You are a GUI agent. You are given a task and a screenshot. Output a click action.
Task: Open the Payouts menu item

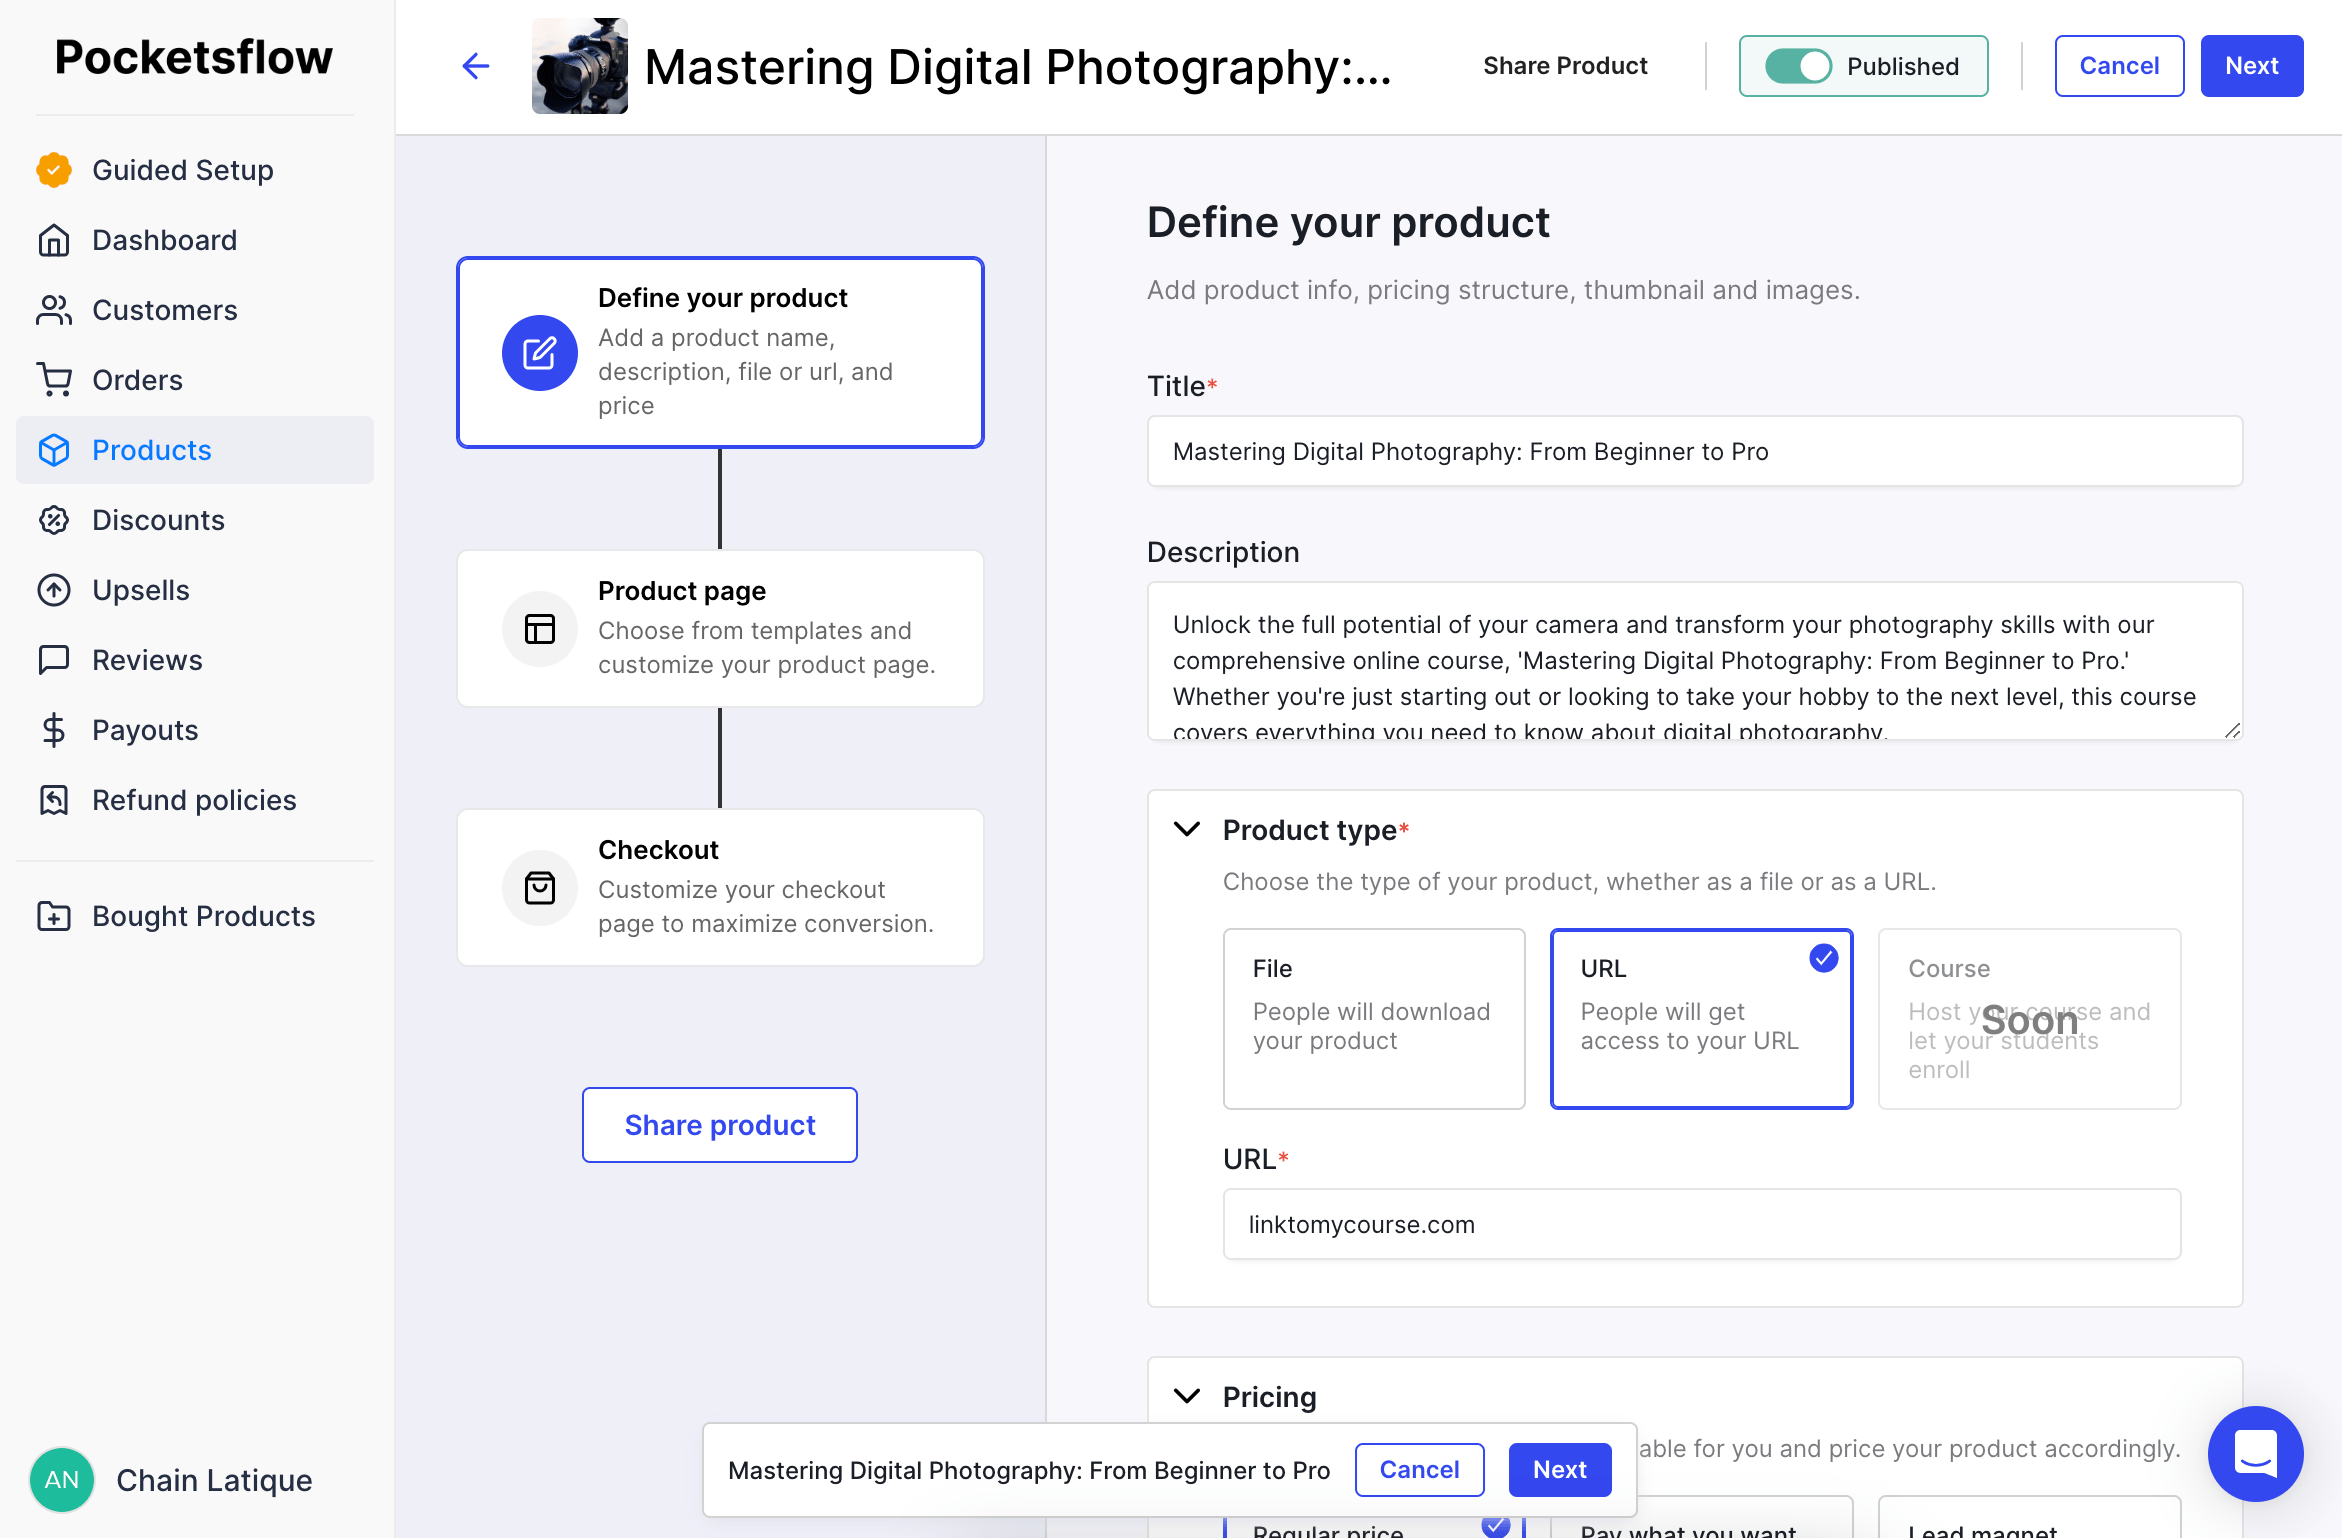pos(195,730)
